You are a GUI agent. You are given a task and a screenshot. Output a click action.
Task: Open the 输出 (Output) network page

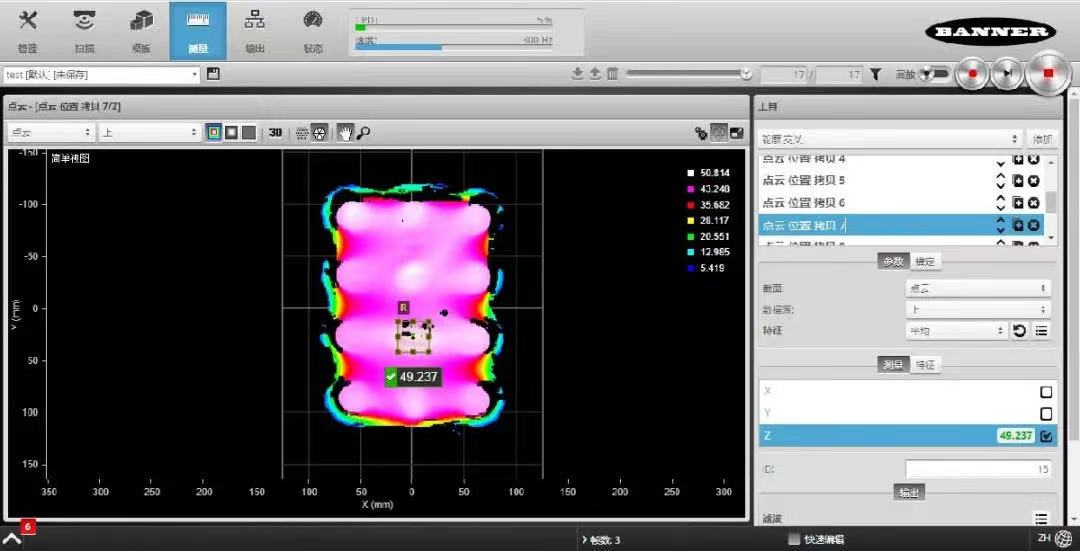[255, 31]
